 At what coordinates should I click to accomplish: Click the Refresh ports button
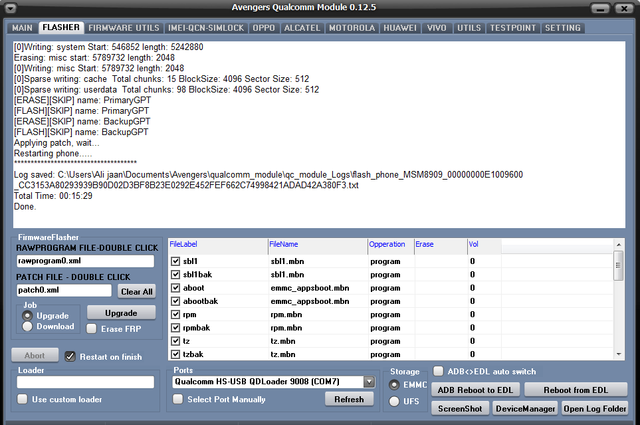click(x=349, y=399)
